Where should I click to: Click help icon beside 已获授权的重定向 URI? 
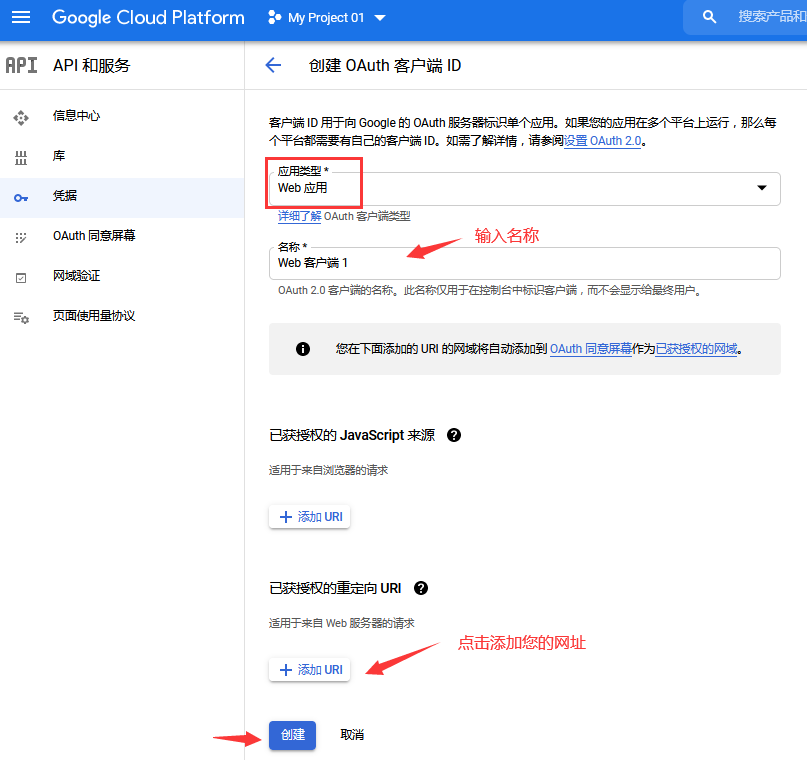coord(420,588)
